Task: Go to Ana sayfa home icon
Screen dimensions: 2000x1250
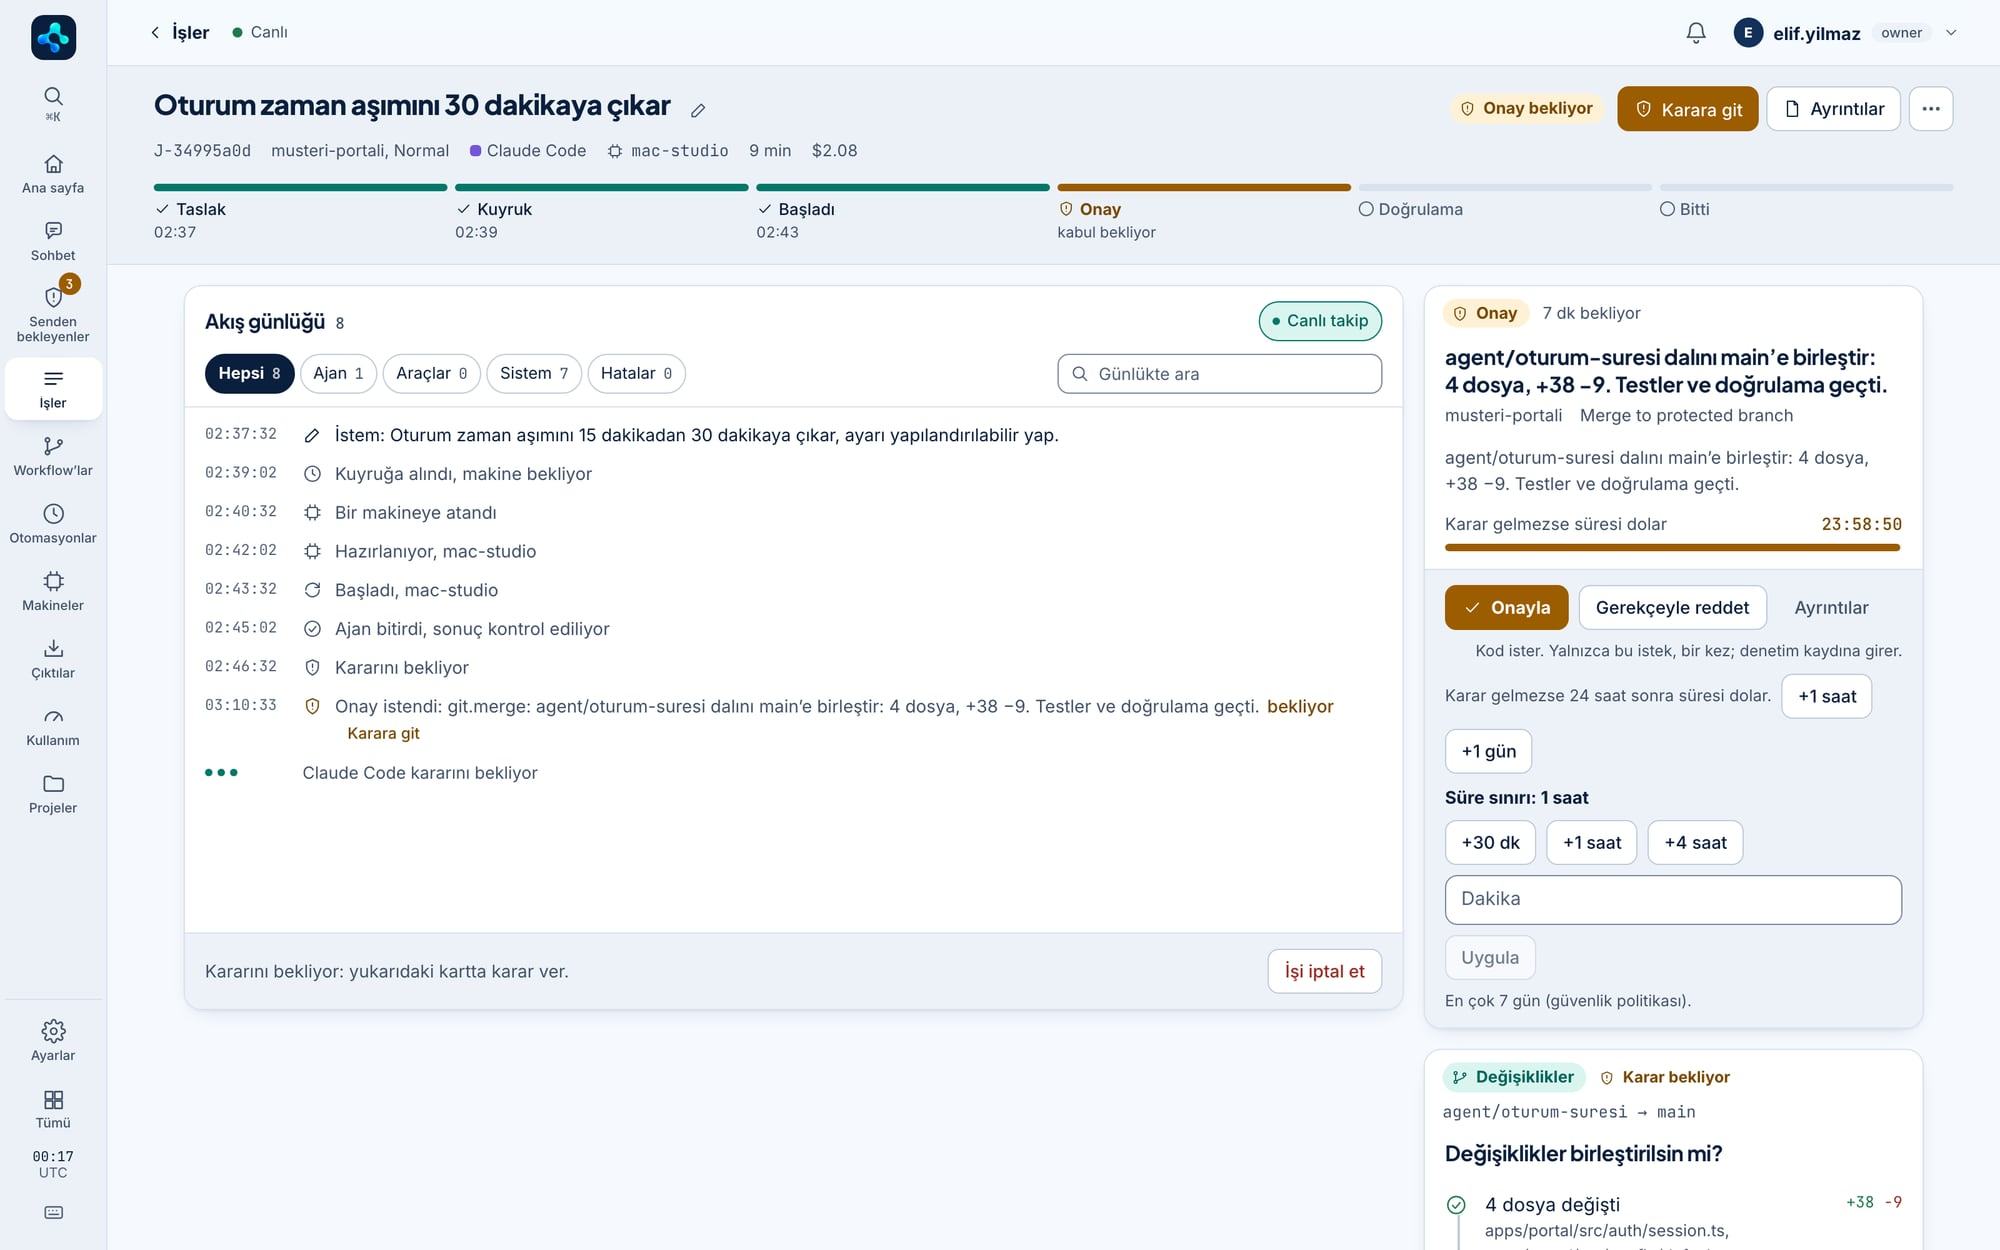Action: [53, 164]
